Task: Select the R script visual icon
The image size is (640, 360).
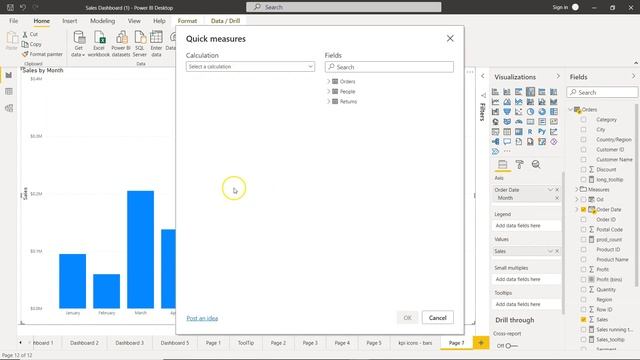Action: tap(530, 132)
